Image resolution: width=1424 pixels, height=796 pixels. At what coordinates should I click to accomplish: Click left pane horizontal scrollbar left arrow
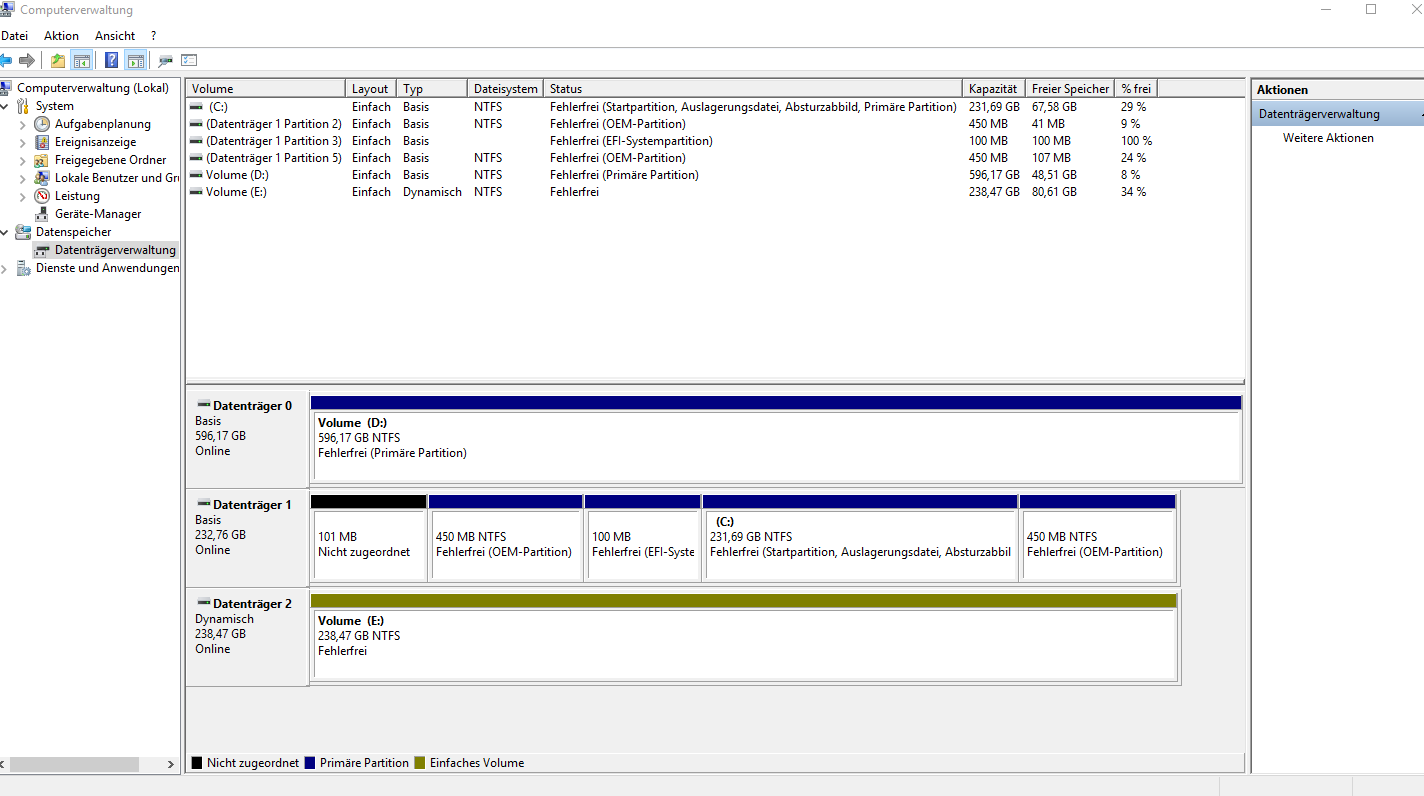point(4,764)
